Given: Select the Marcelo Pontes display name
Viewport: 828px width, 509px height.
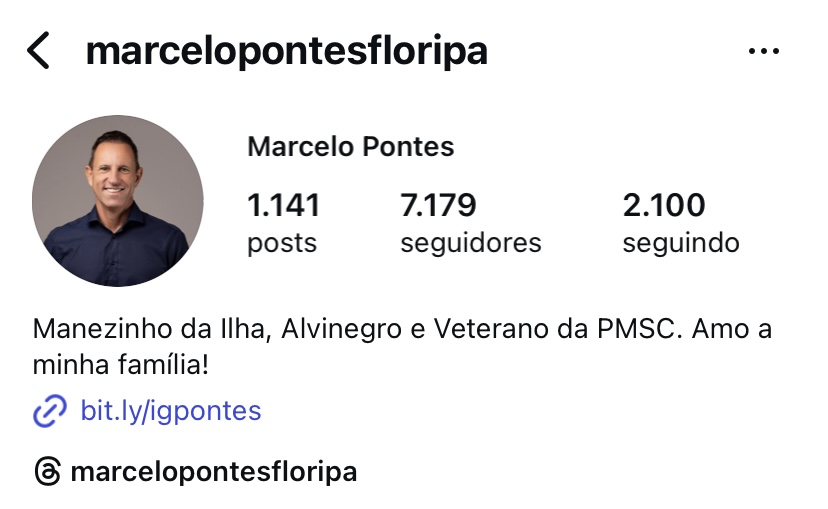Looking at the screenshot, I should pyautogui.click(x=351, y=146).
